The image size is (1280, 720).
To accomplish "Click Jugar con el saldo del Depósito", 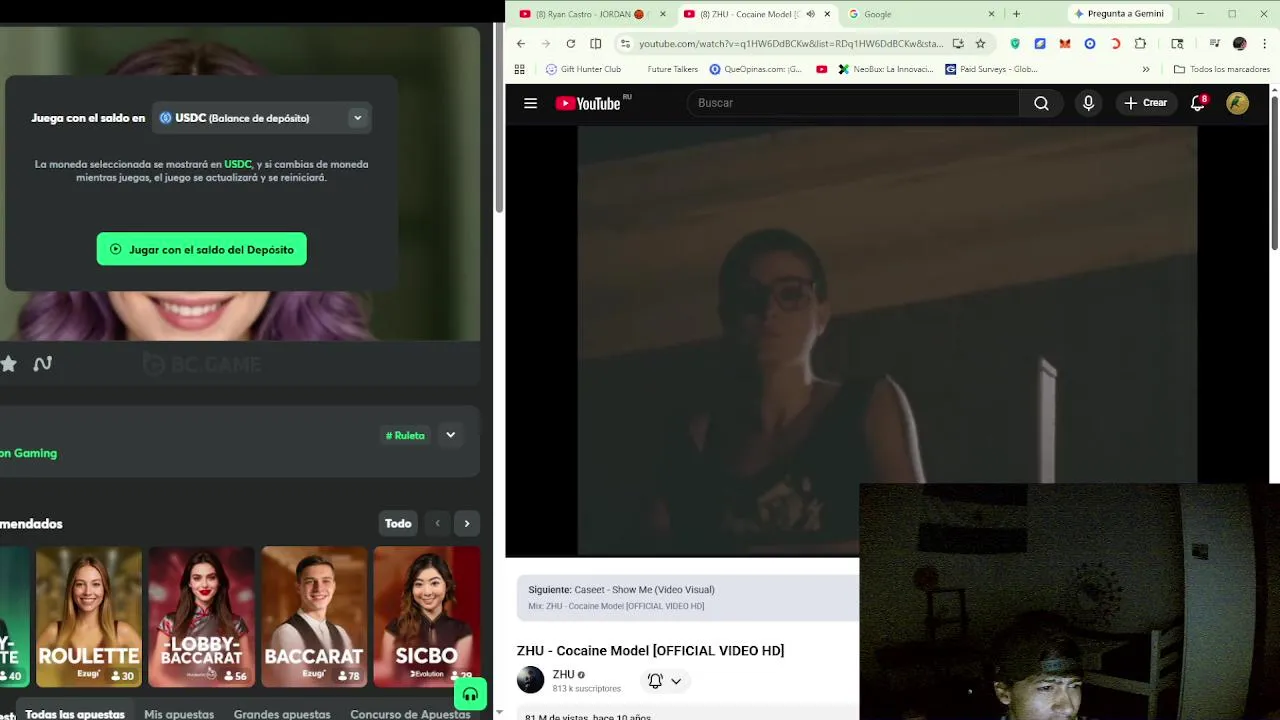I will click(202, 249).
